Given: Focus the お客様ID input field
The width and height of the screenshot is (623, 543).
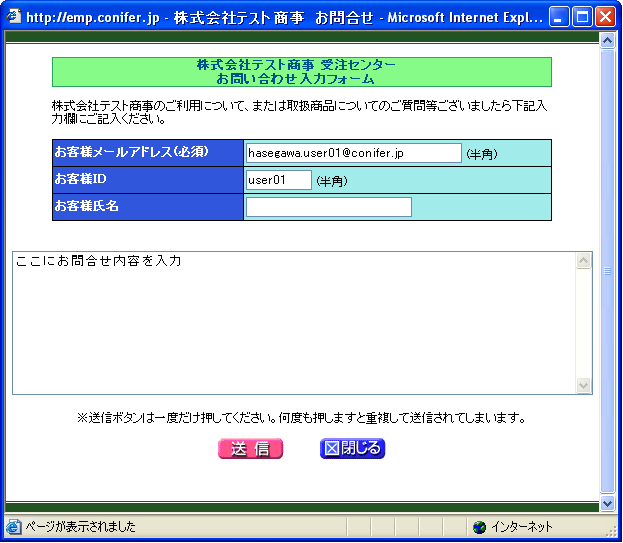Looking at the screenshot, I should tap(279, 180).
